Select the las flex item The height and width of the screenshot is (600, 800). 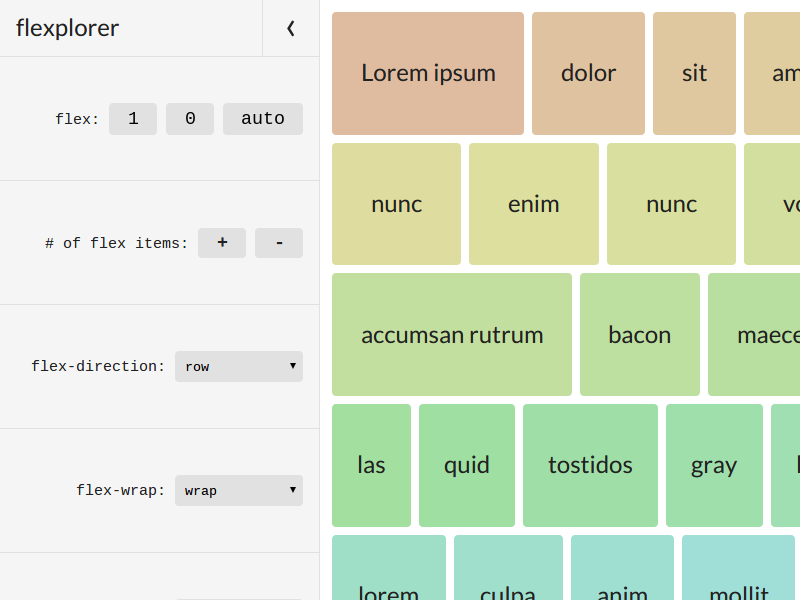[371, 465]
